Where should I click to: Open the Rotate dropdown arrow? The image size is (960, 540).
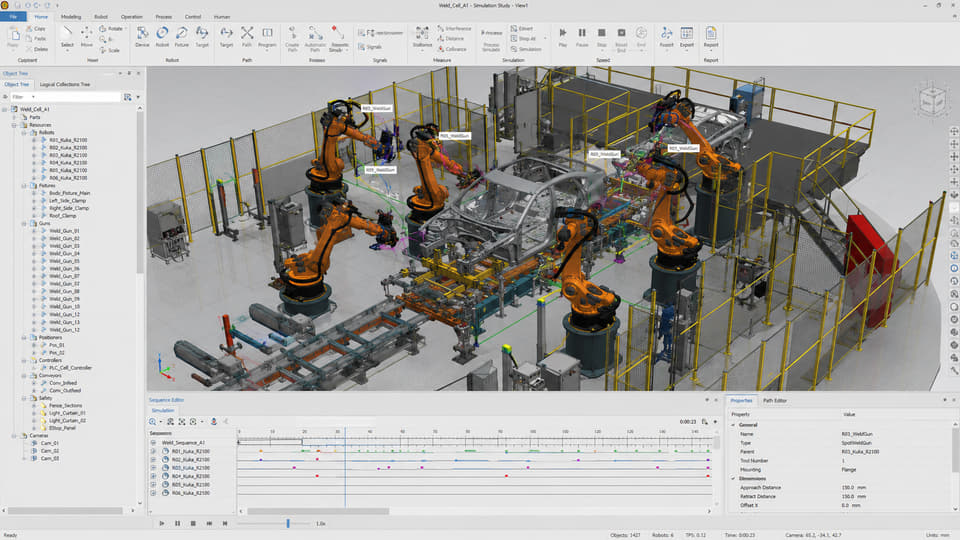point(126,29)
